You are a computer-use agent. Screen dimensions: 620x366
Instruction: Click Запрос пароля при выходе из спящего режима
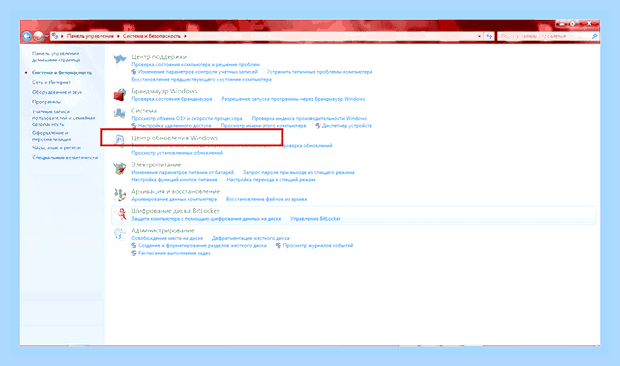(299, 172)
